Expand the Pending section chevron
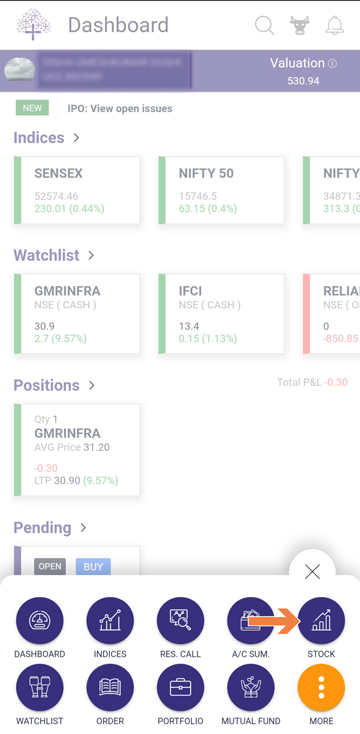This screenshot has height=734, width=360. coord(83,528)
